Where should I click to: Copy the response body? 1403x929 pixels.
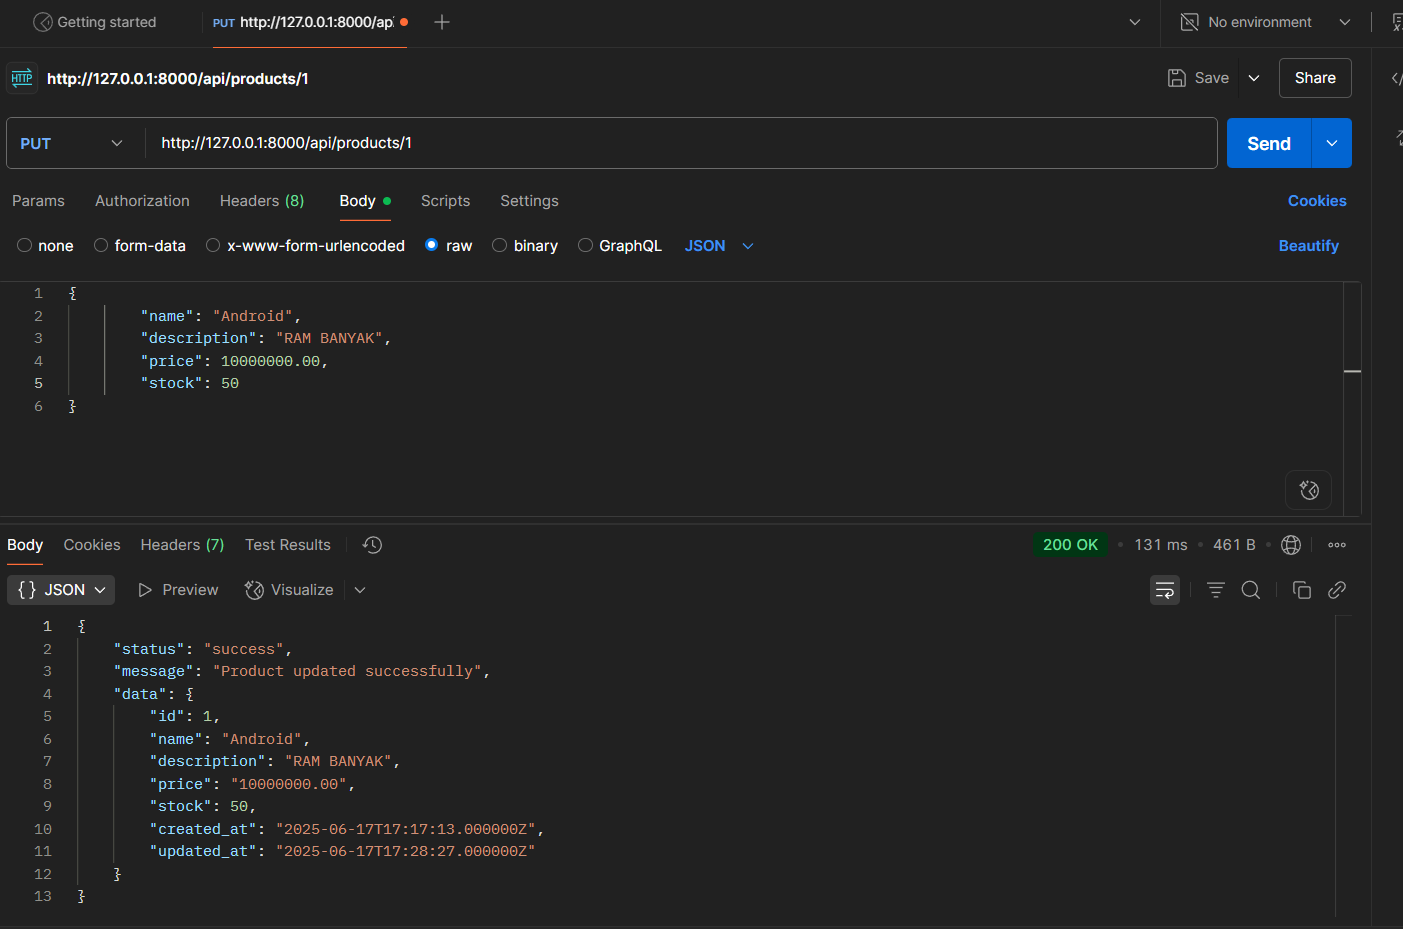pyautogui.click(x=1301, y=590)
